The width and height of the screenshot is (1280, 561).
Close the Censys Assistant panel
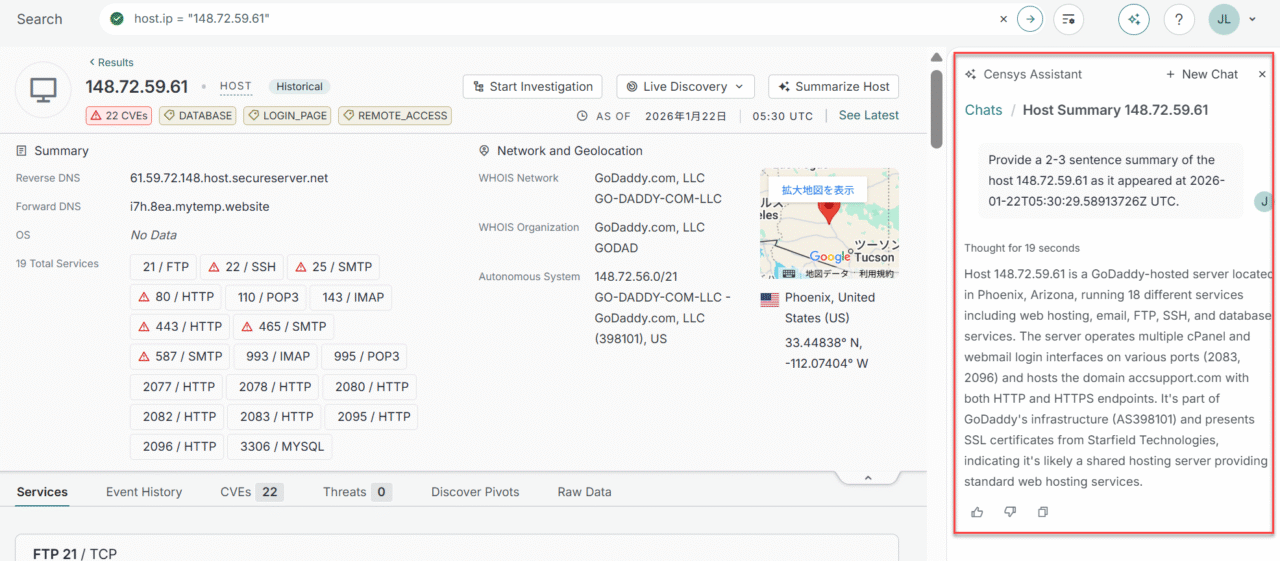[1262, 74]
